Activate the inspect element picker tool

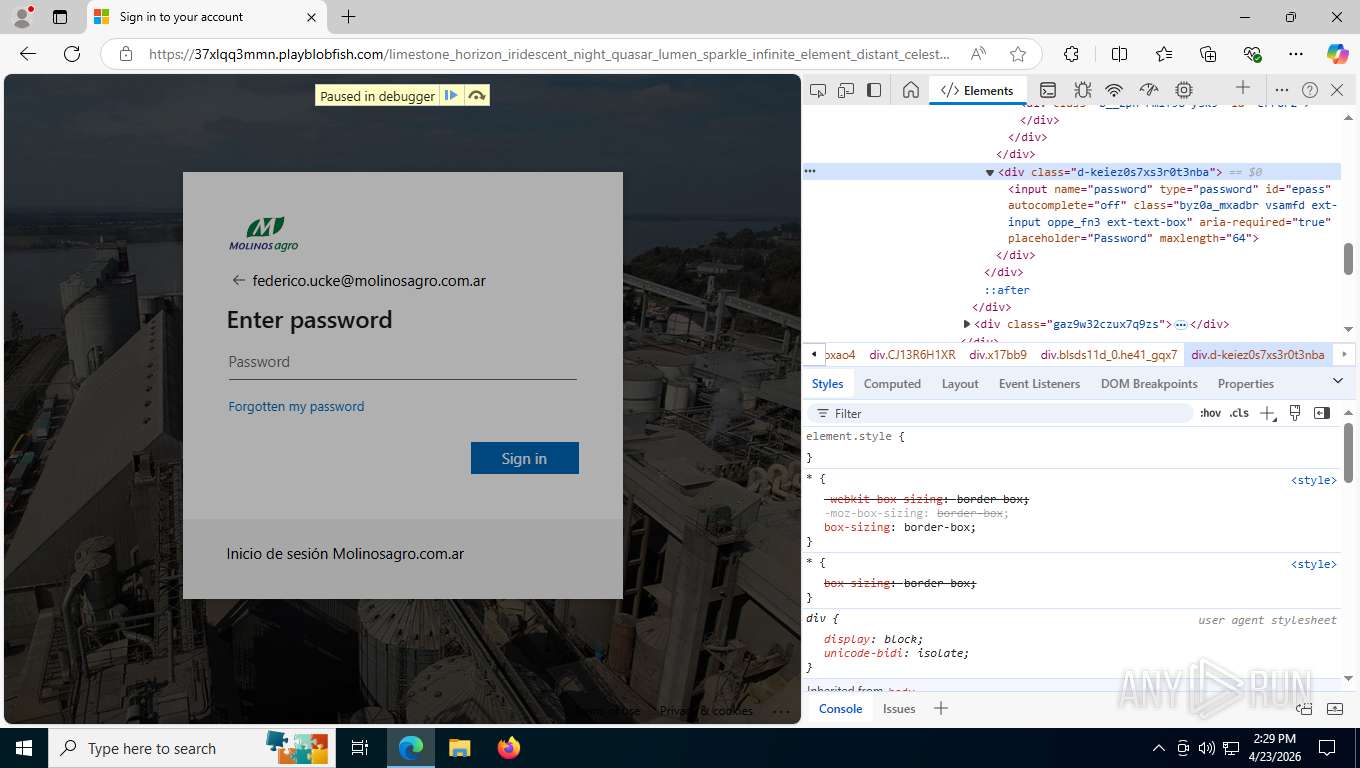[x=818, y=90]
